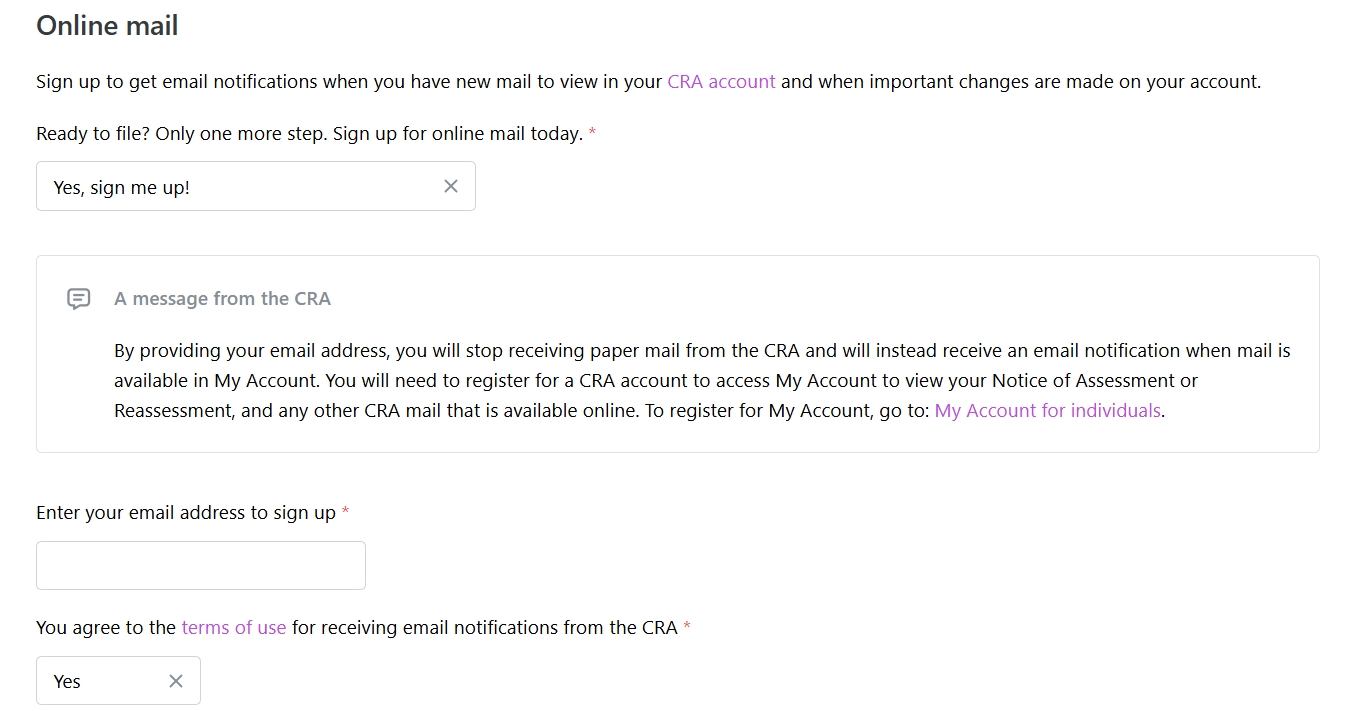Open the CRA account link

721,82
